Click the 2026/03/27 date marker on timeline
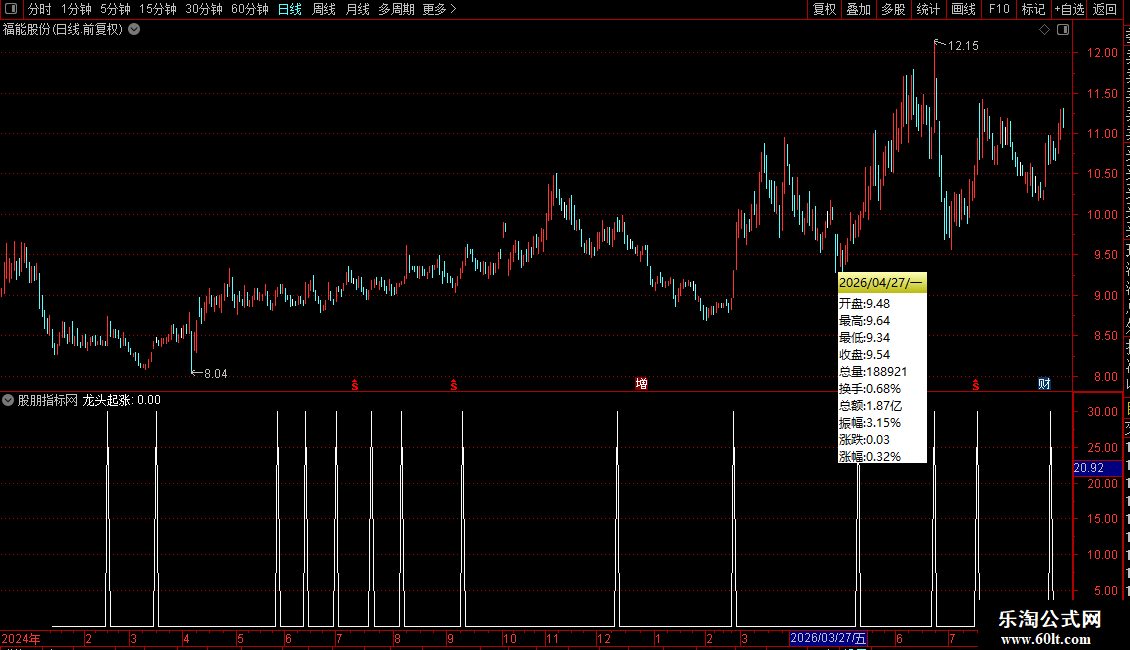Viewport: 1130px width, 650px height. 828,638
